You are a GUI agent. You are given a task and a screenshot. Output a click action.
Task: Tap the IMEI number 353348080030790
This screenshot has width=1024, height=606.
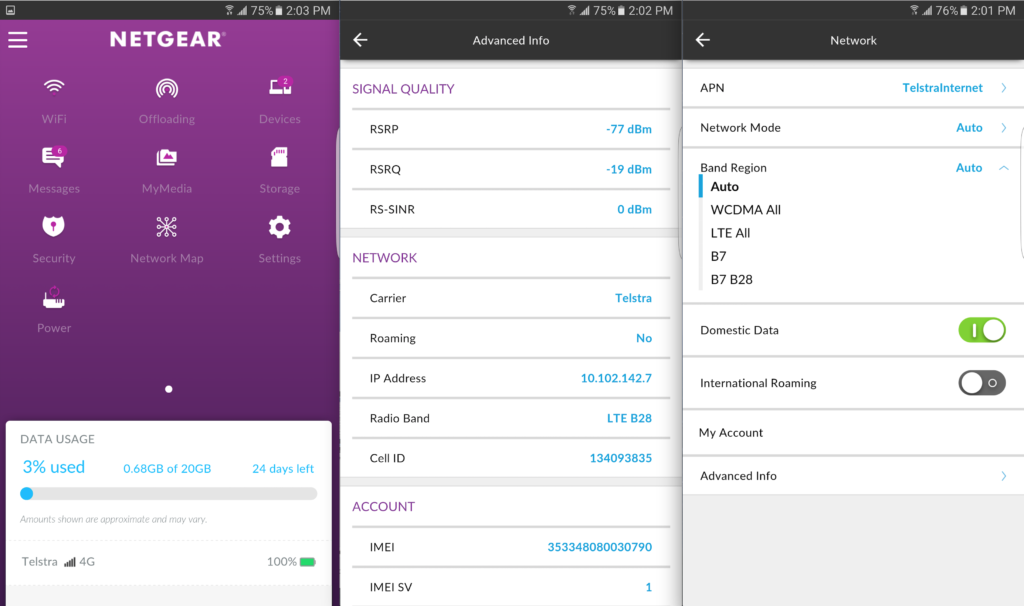coord(600,547)
